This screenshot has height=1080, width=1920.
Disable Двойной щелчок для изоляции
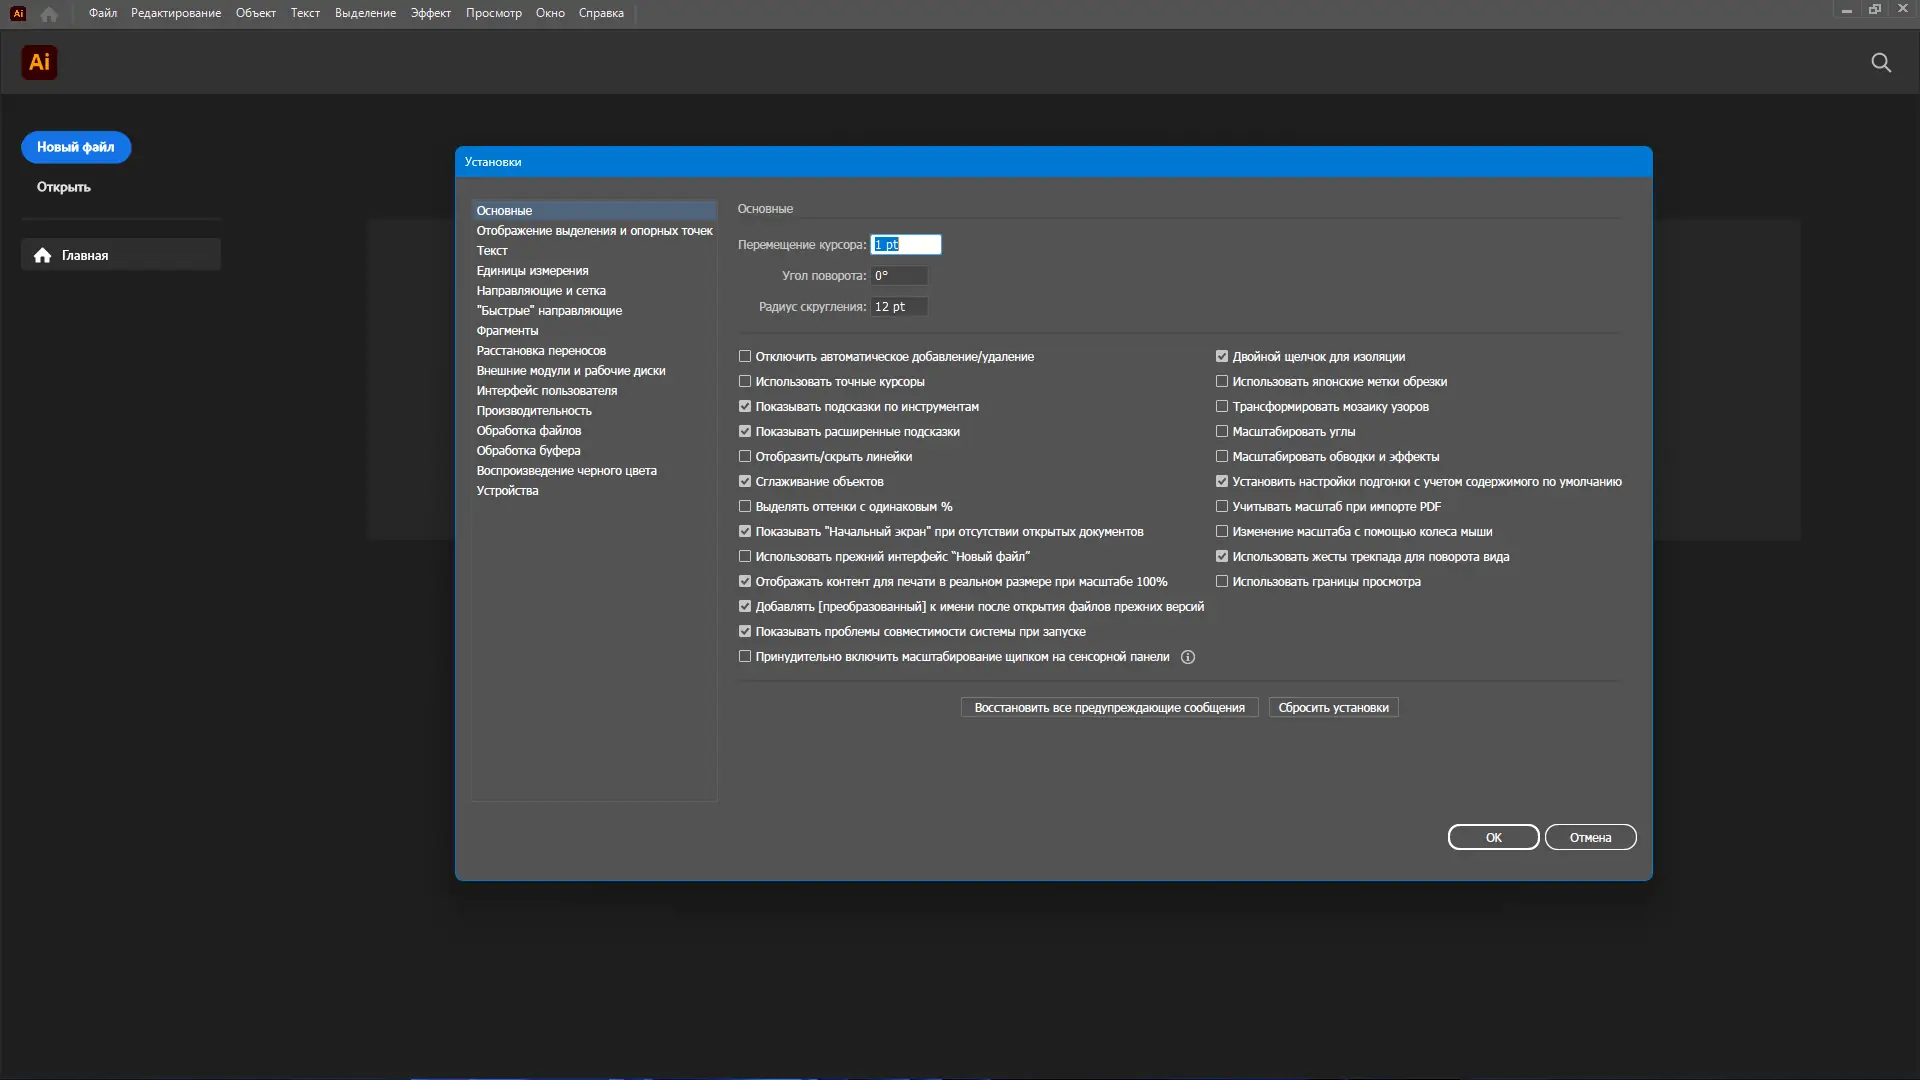(1222, 356)
